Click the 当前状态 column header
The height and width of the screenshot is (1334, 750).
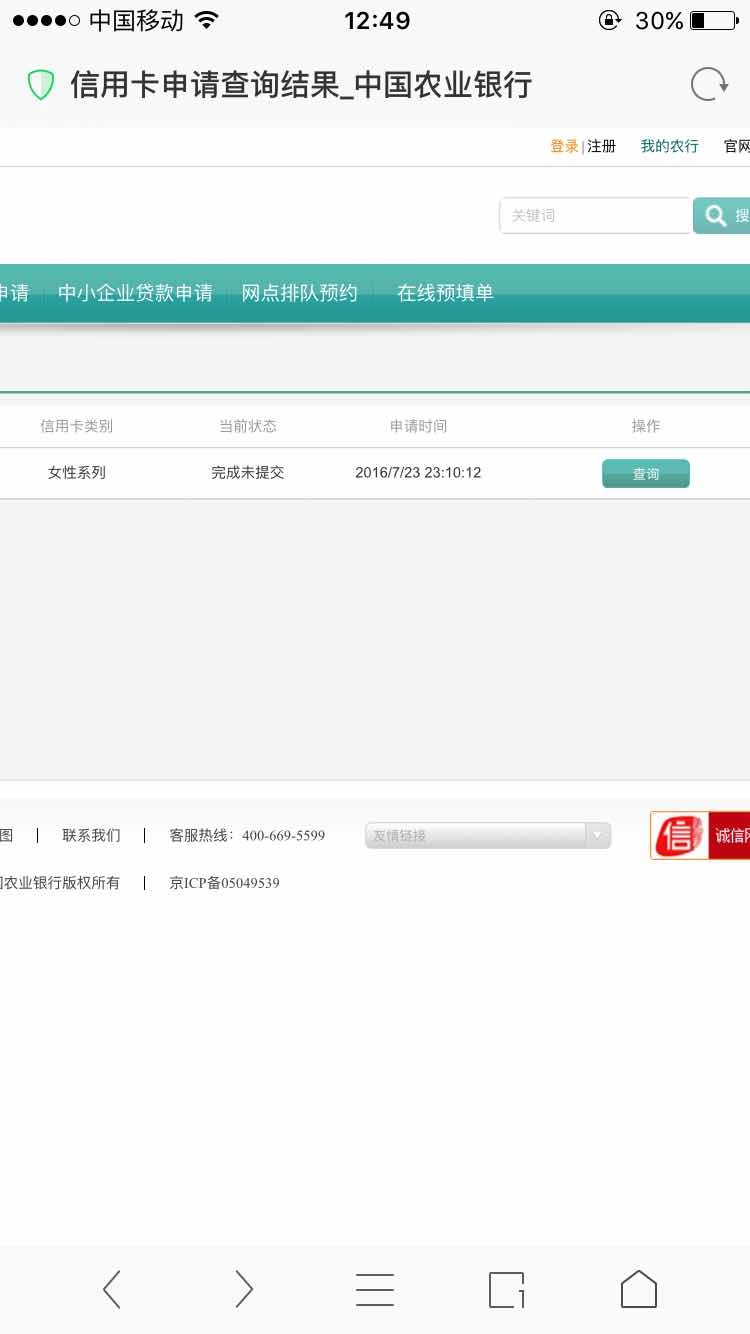[x=248, y=426]
